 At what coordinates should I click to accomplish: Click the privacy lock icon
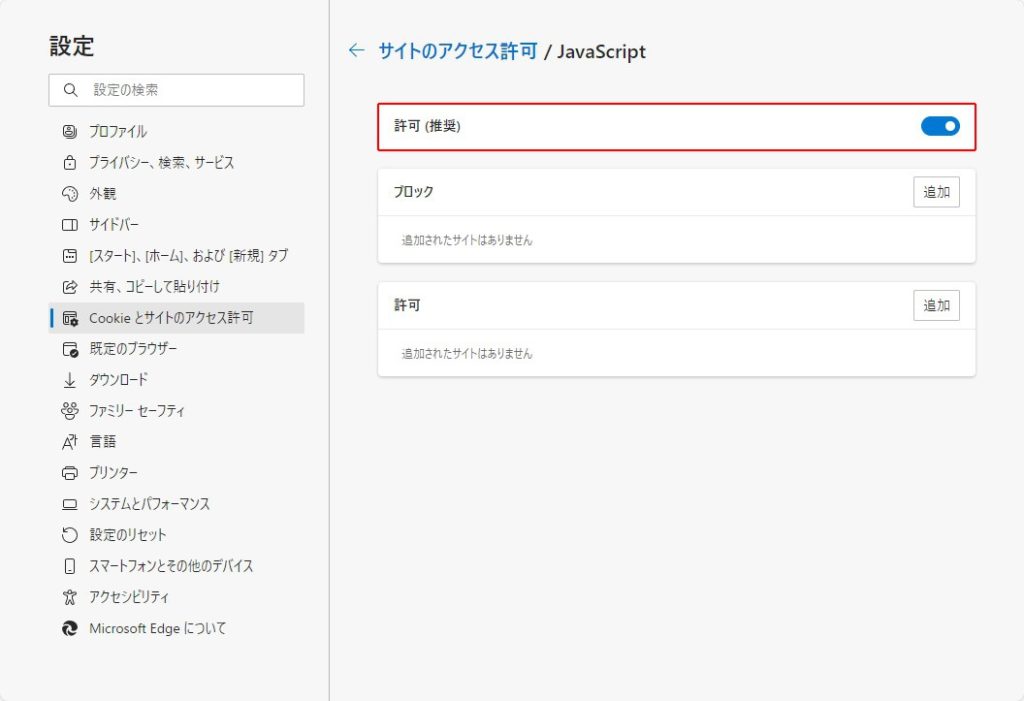pos(69,162)
